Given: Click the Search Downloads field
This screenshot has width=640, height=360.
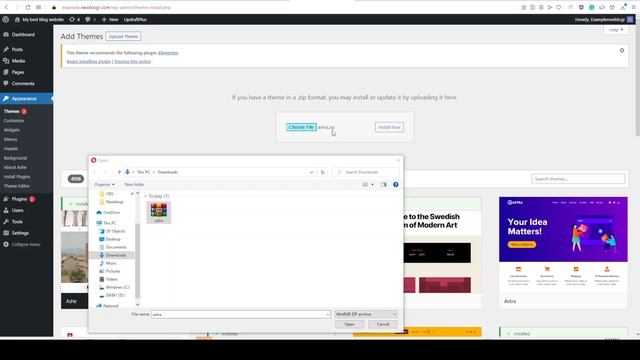Looking at the screenshot, I should (x=366, y=172).
